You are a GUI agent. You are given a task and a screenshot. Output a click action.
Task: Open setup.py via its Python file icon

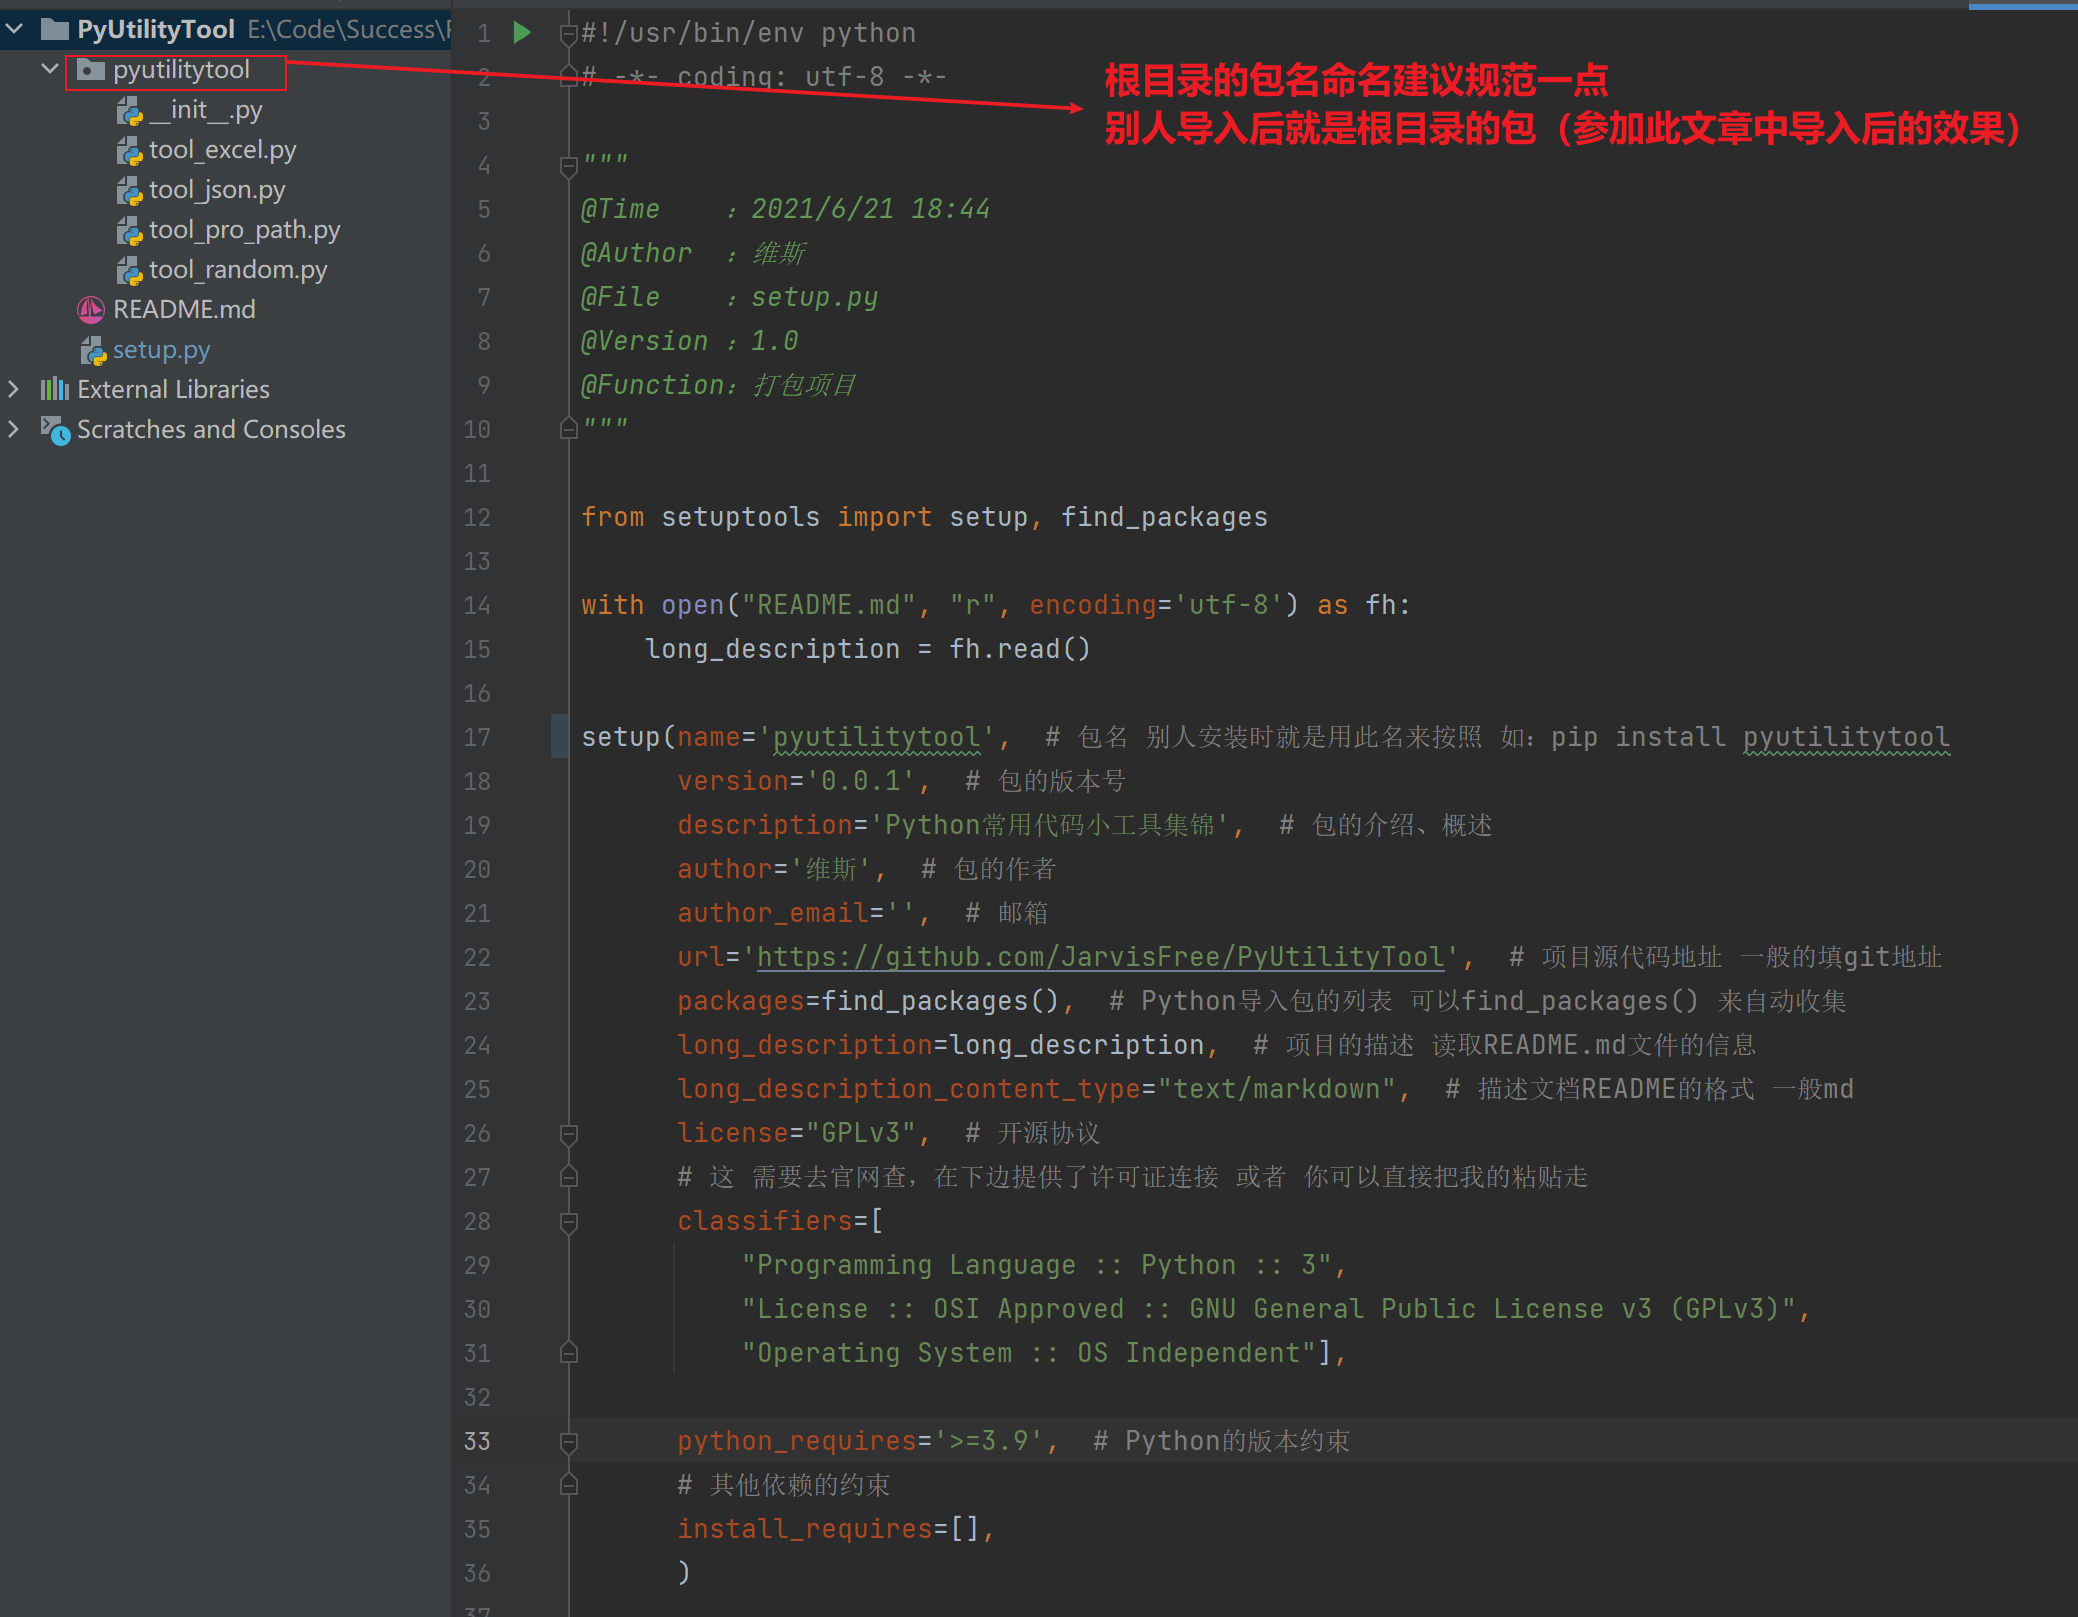93,350
